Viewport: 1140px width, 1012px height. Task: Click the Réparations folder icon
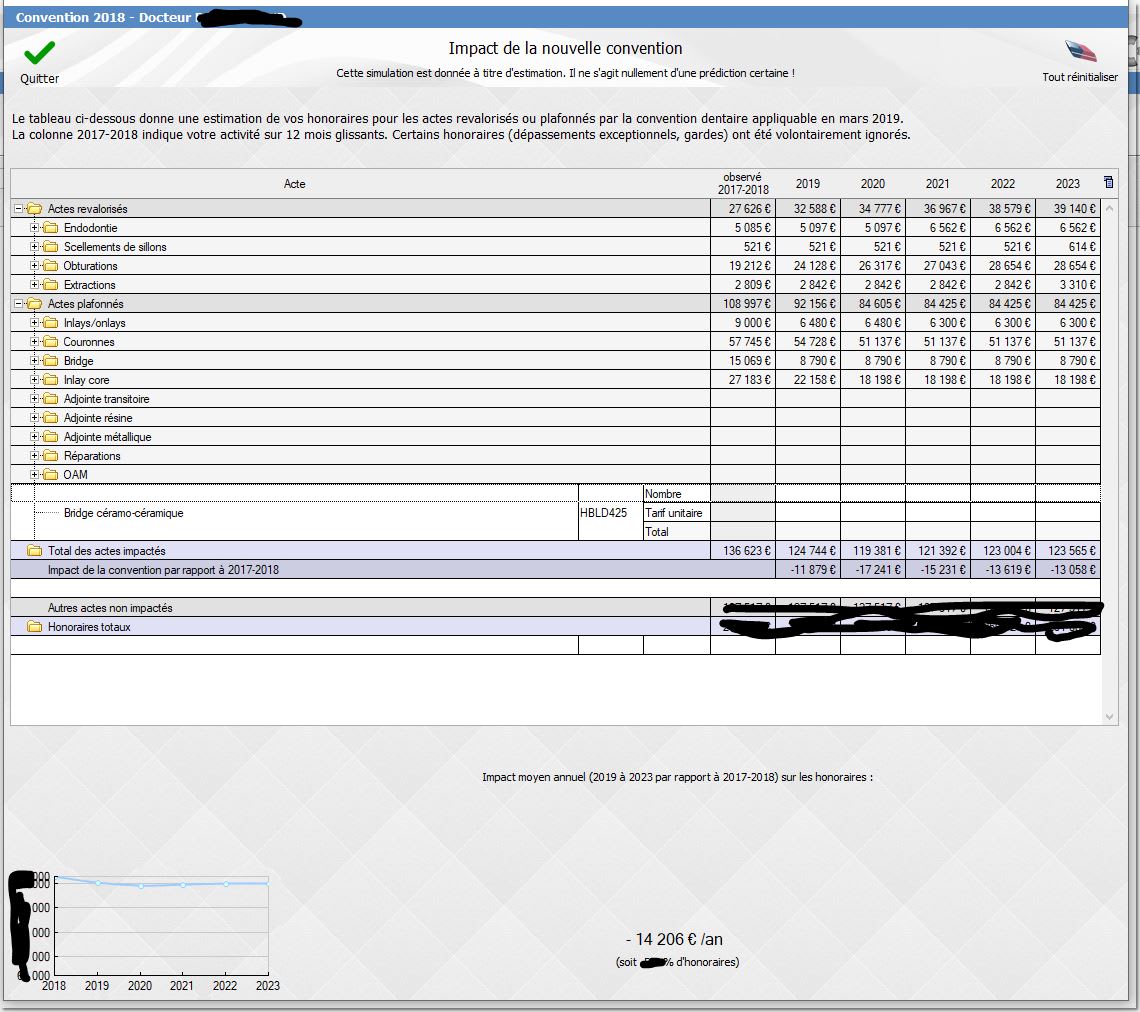[x=50, y=455]
